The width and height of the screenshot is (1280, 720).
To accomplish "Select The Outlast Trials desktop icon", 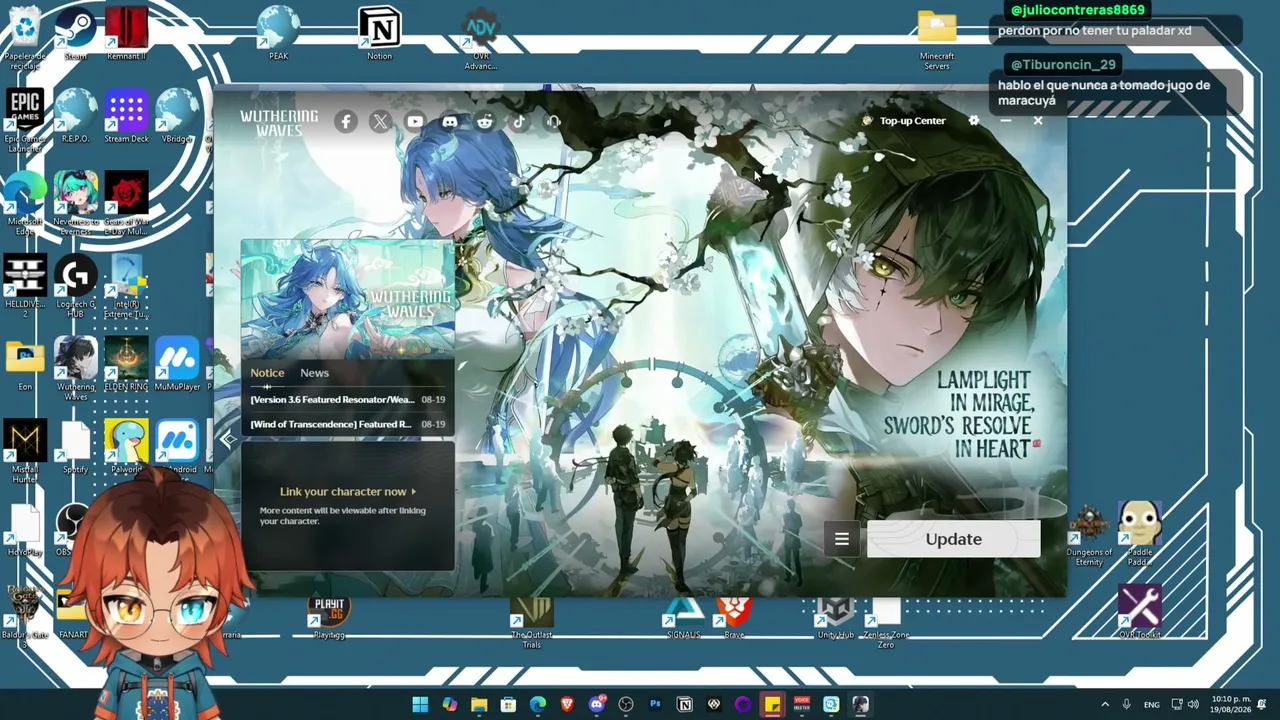I will (532, 622).
